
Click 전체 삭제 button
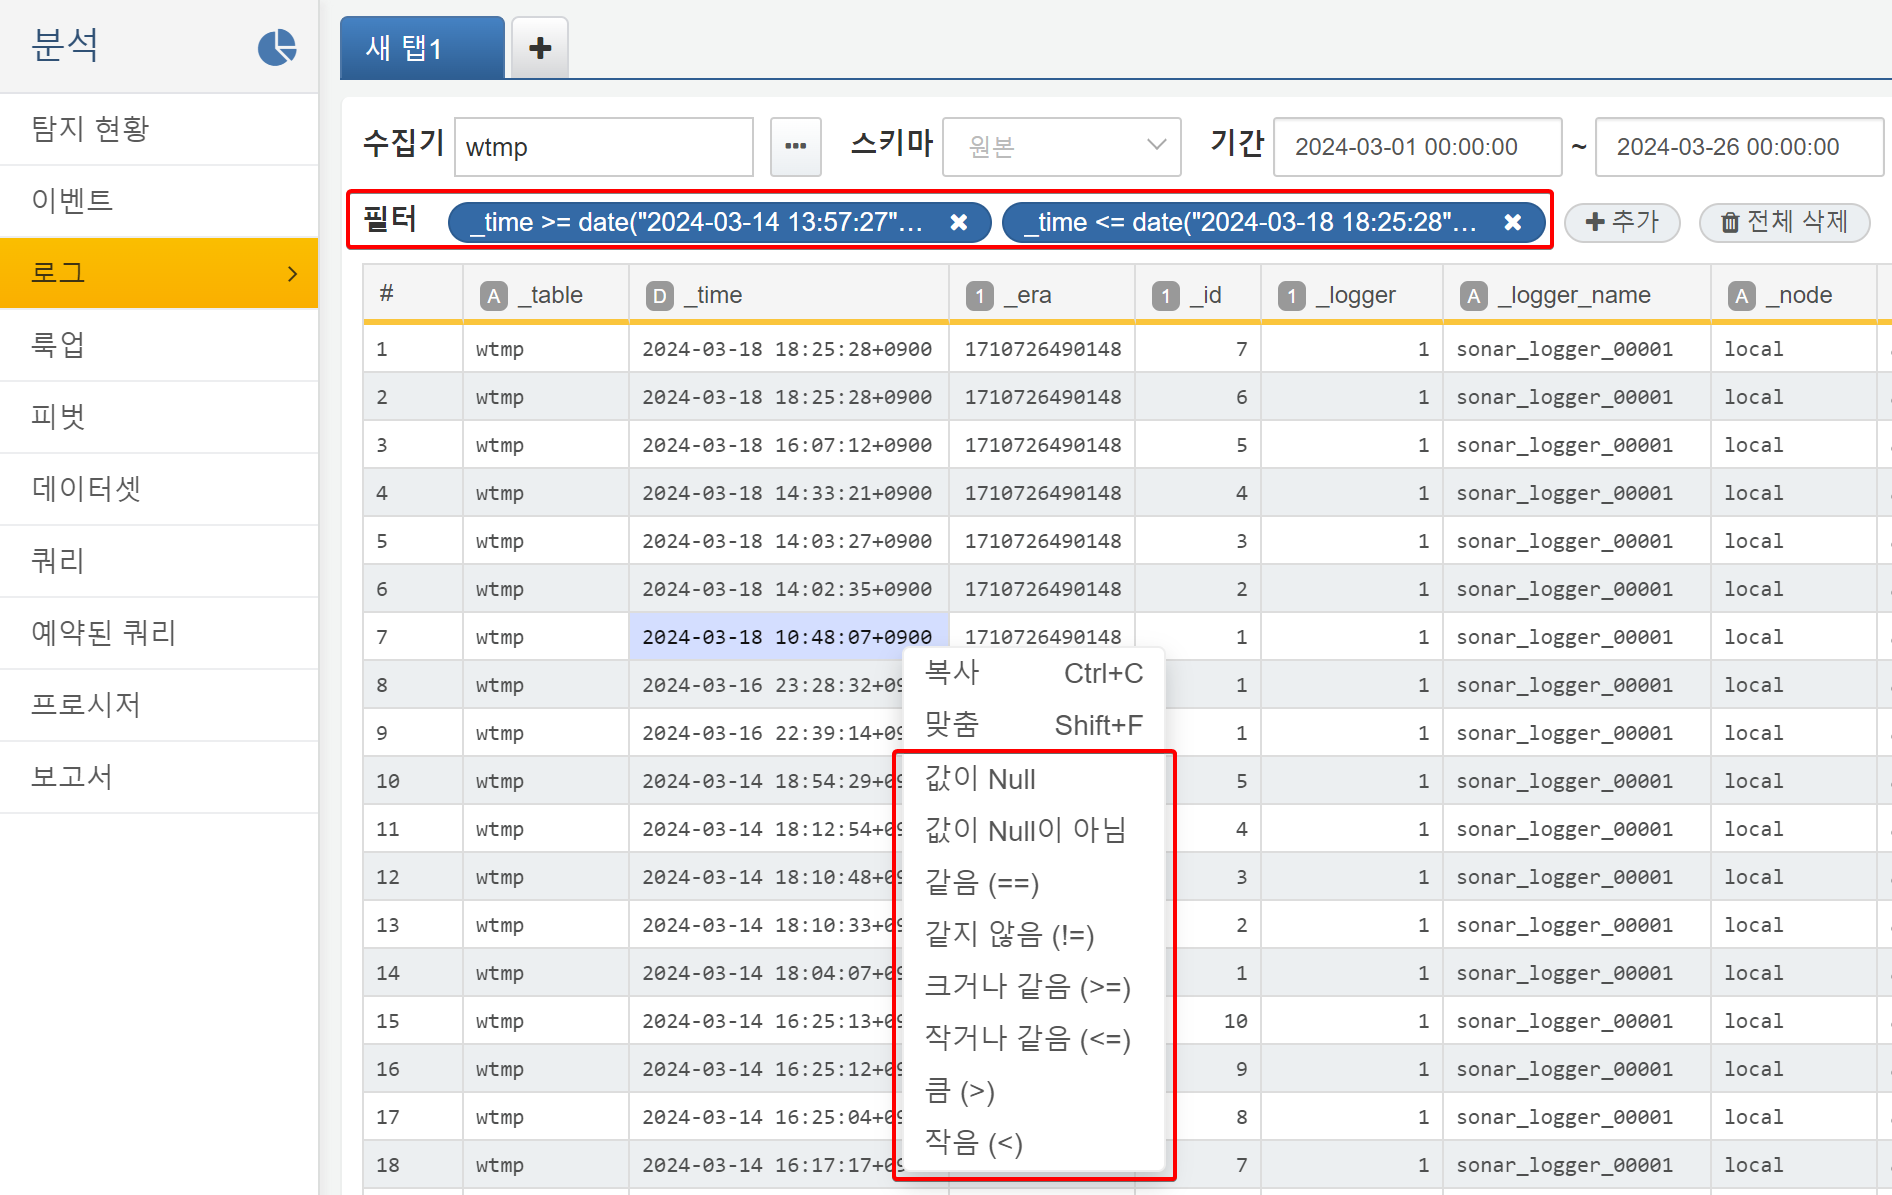click(x=1784, y=222)
